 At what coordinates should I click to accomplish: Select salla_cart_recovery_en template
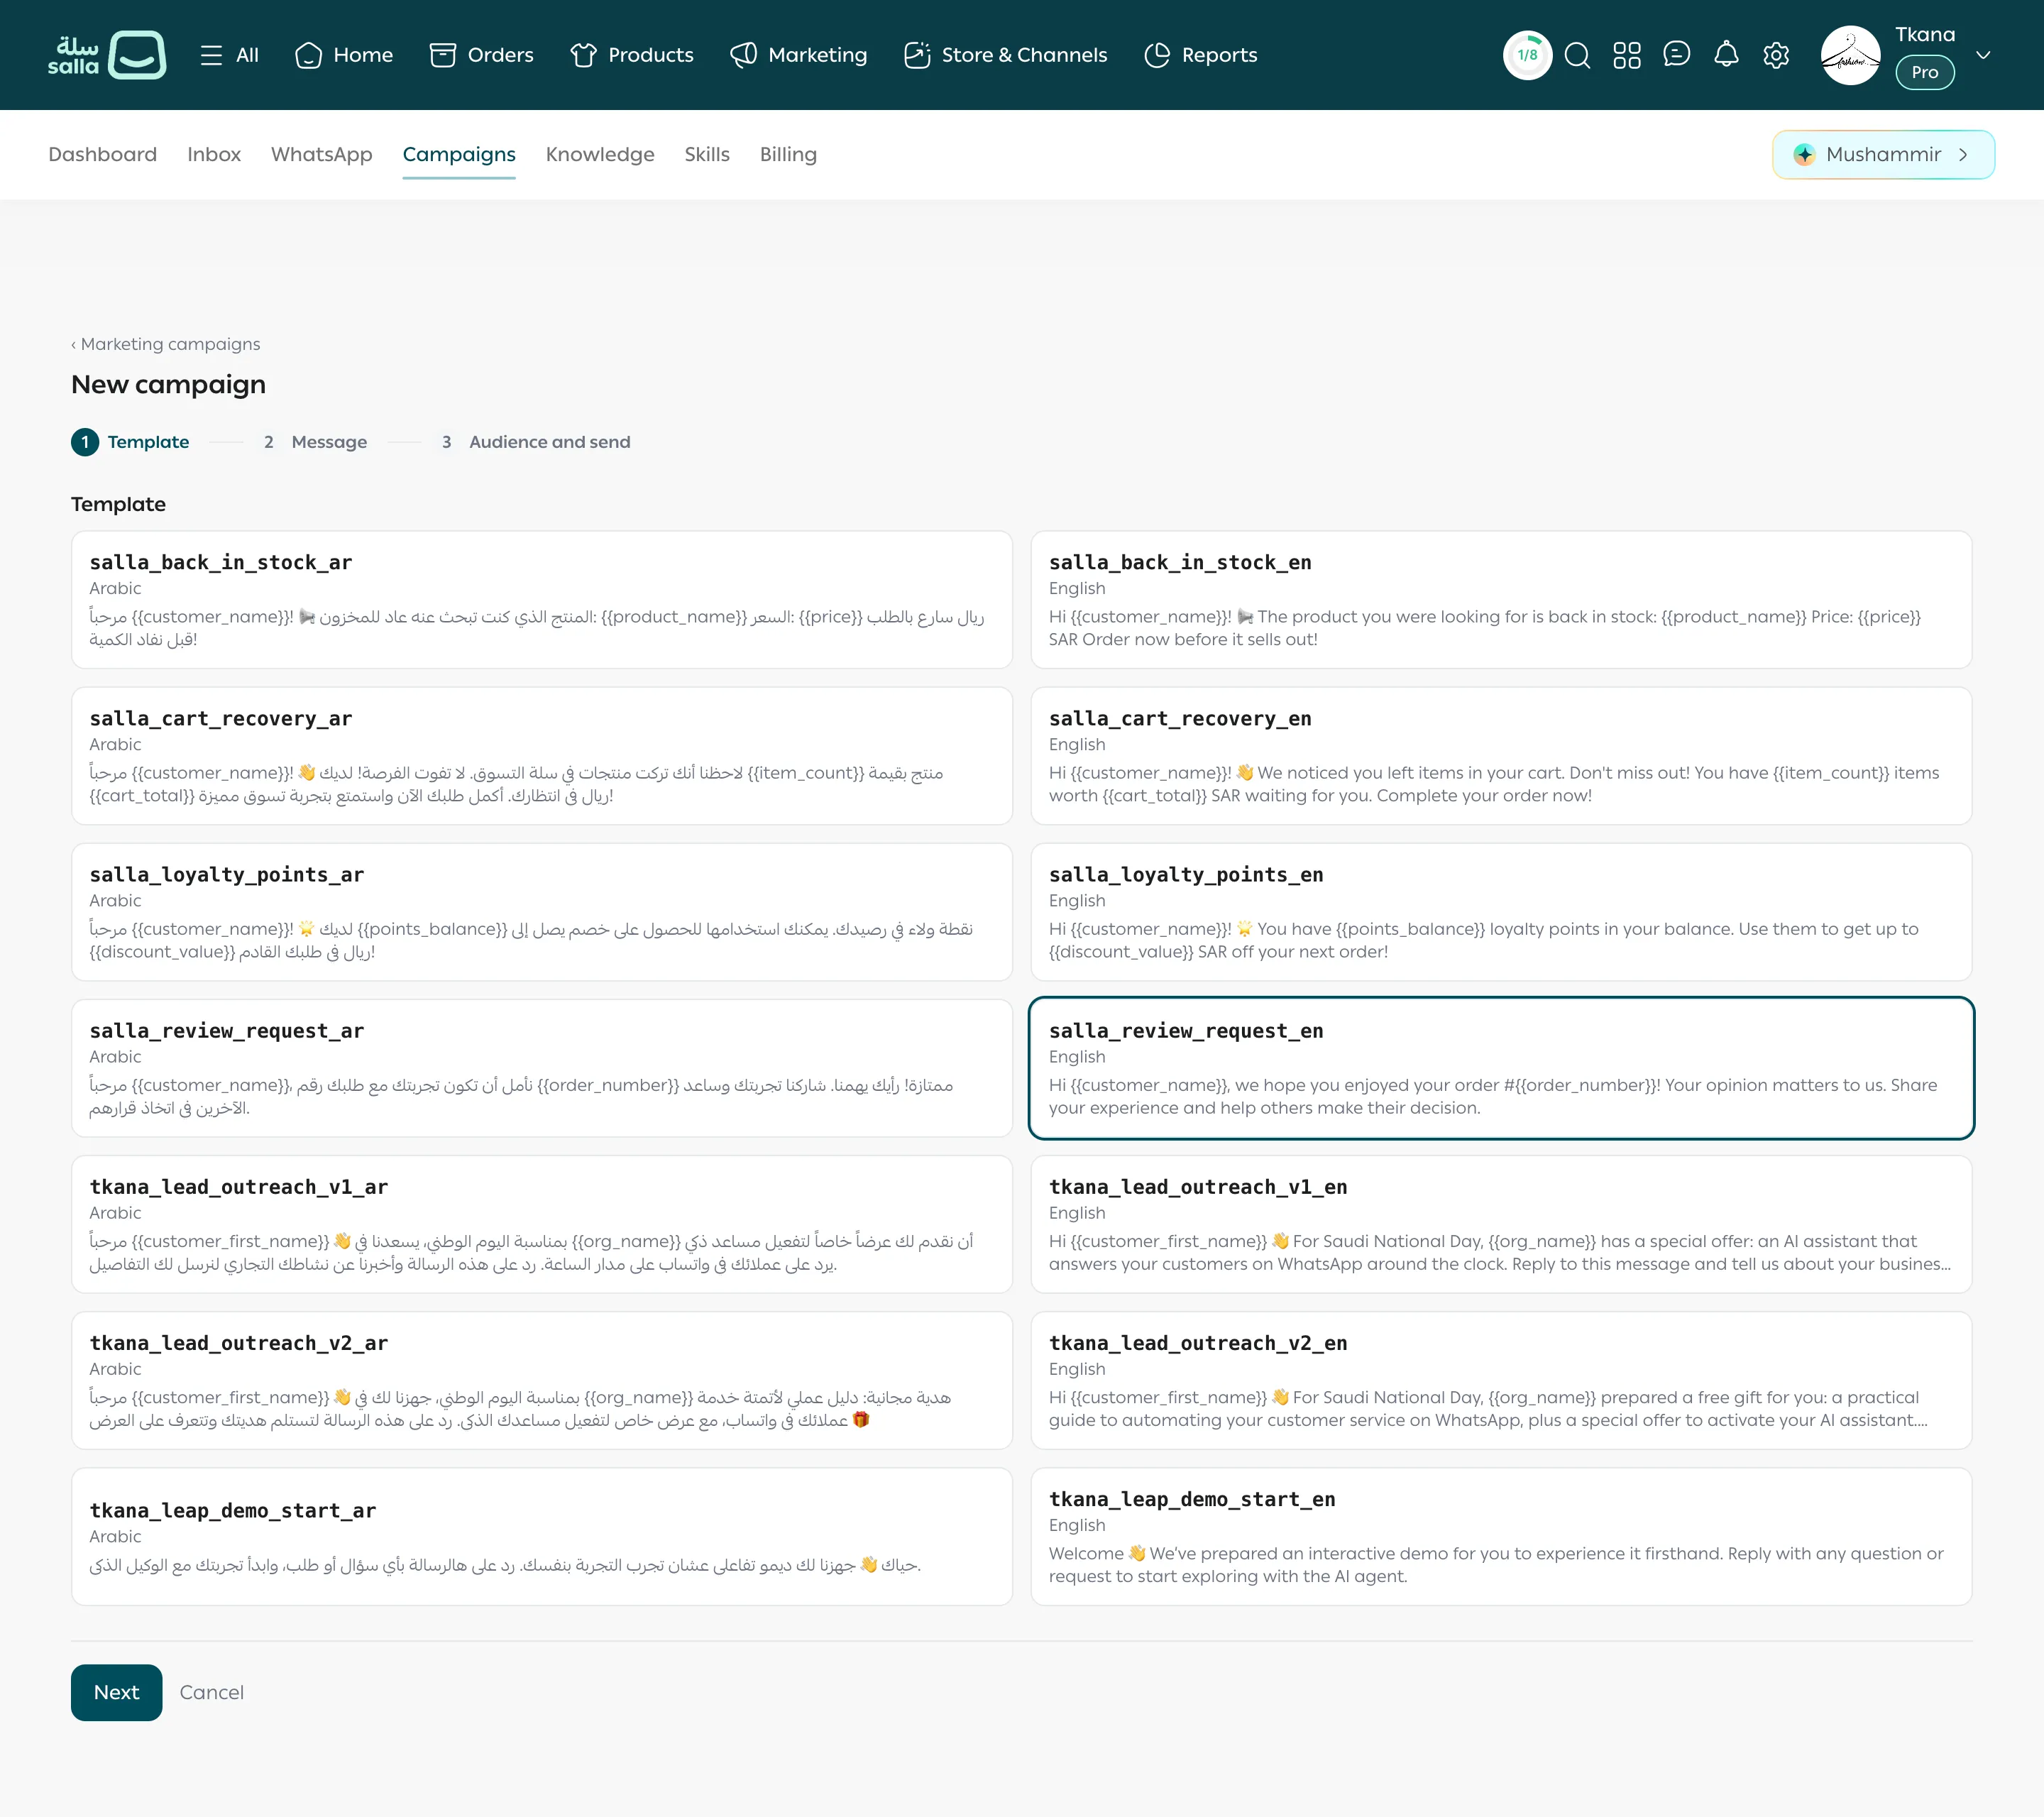coord(1501,756)
